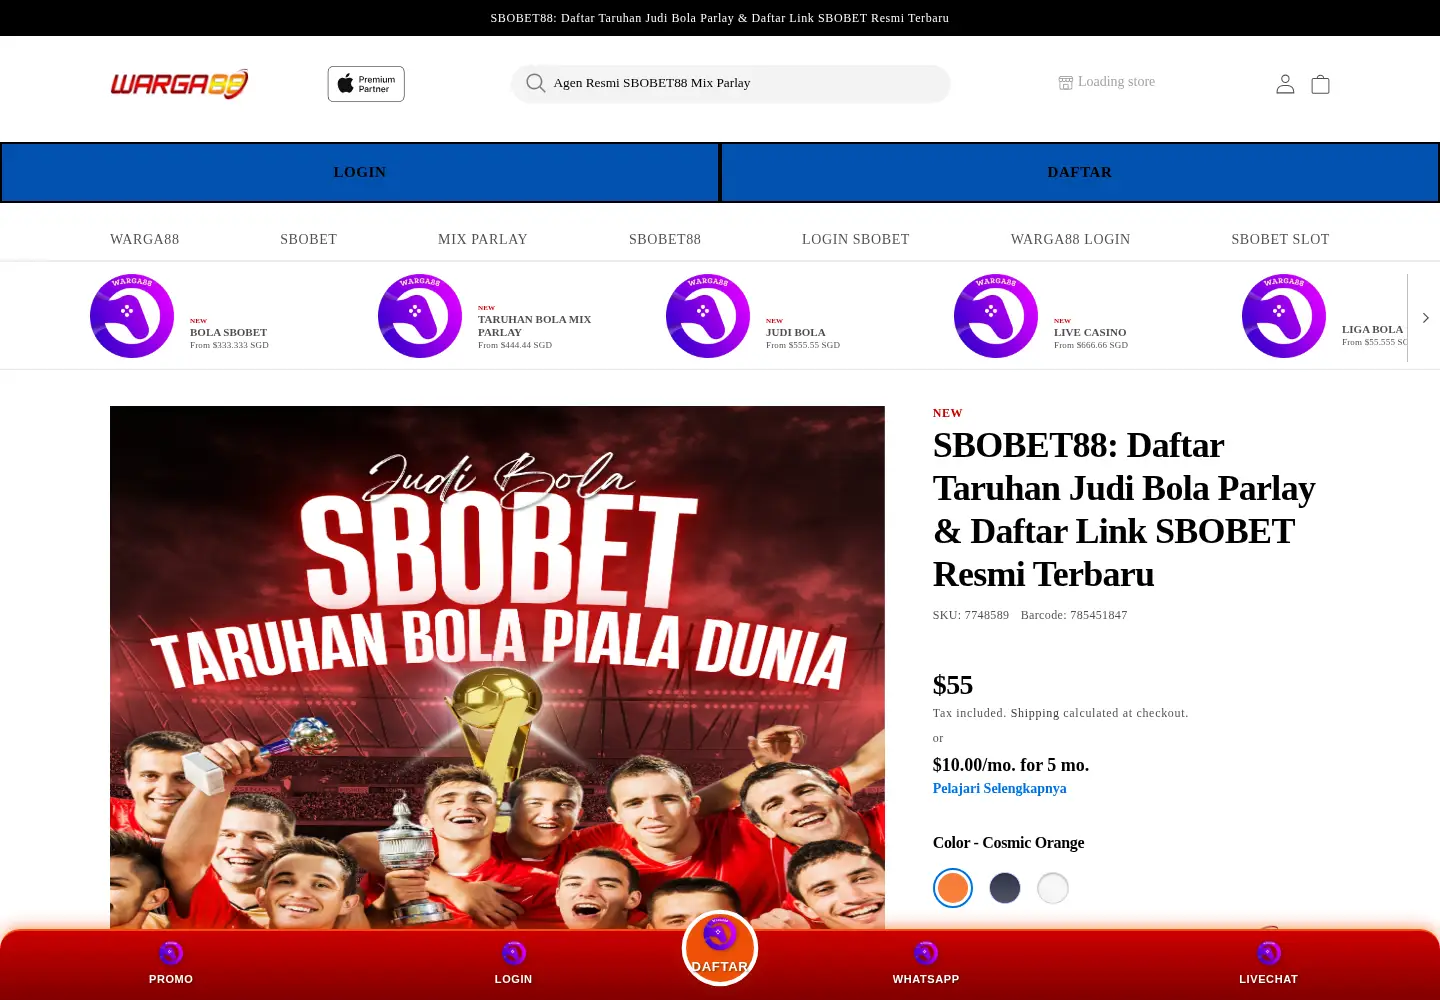Open the Shipping policy link
Viewport: 1440px width, 1000px height.
pos(1035,713)
